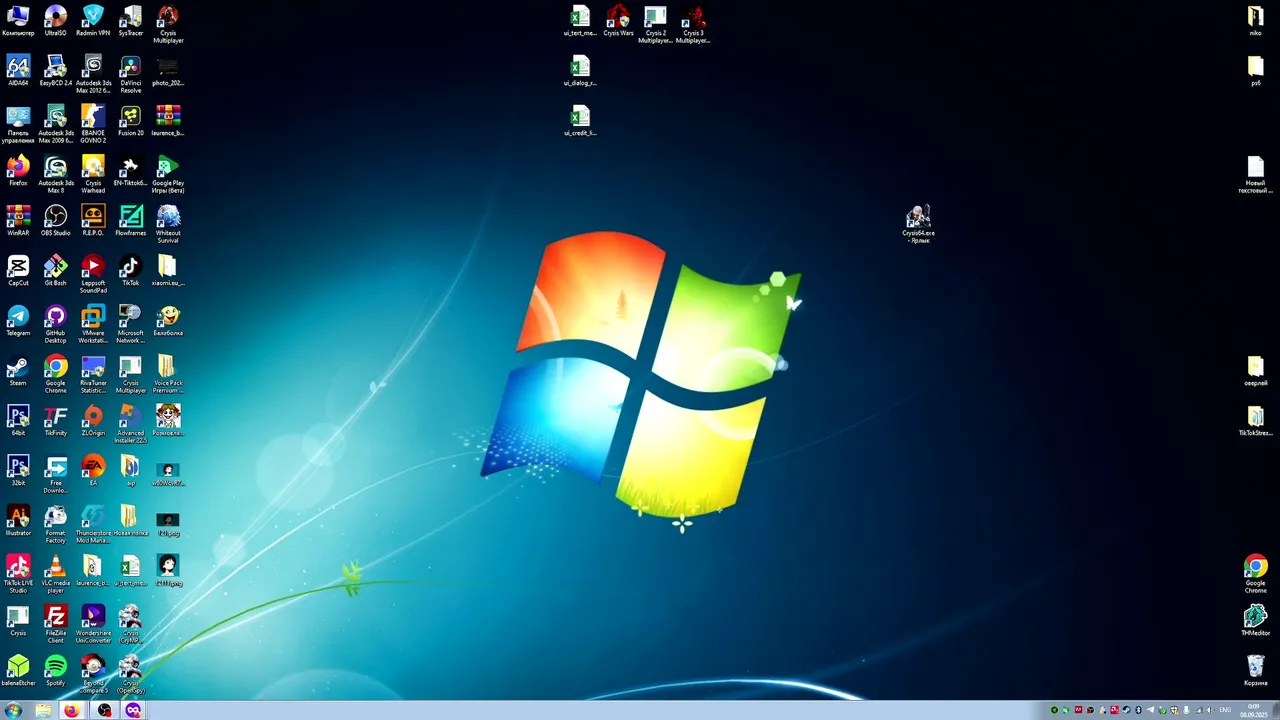Select the Crysis64.exe shortcut icon

tap(918, 224)
